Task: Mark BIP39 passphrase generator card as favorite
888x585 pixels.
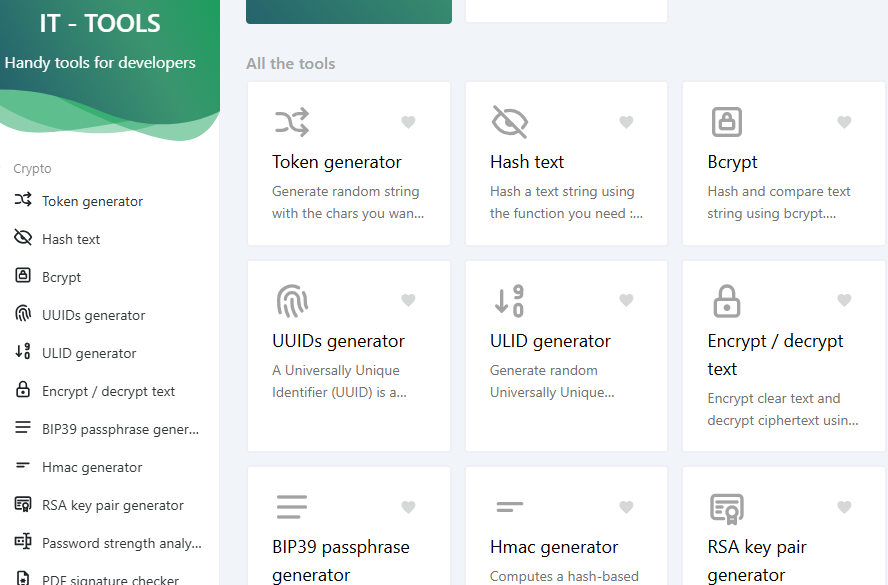Action: coord(408,507)
